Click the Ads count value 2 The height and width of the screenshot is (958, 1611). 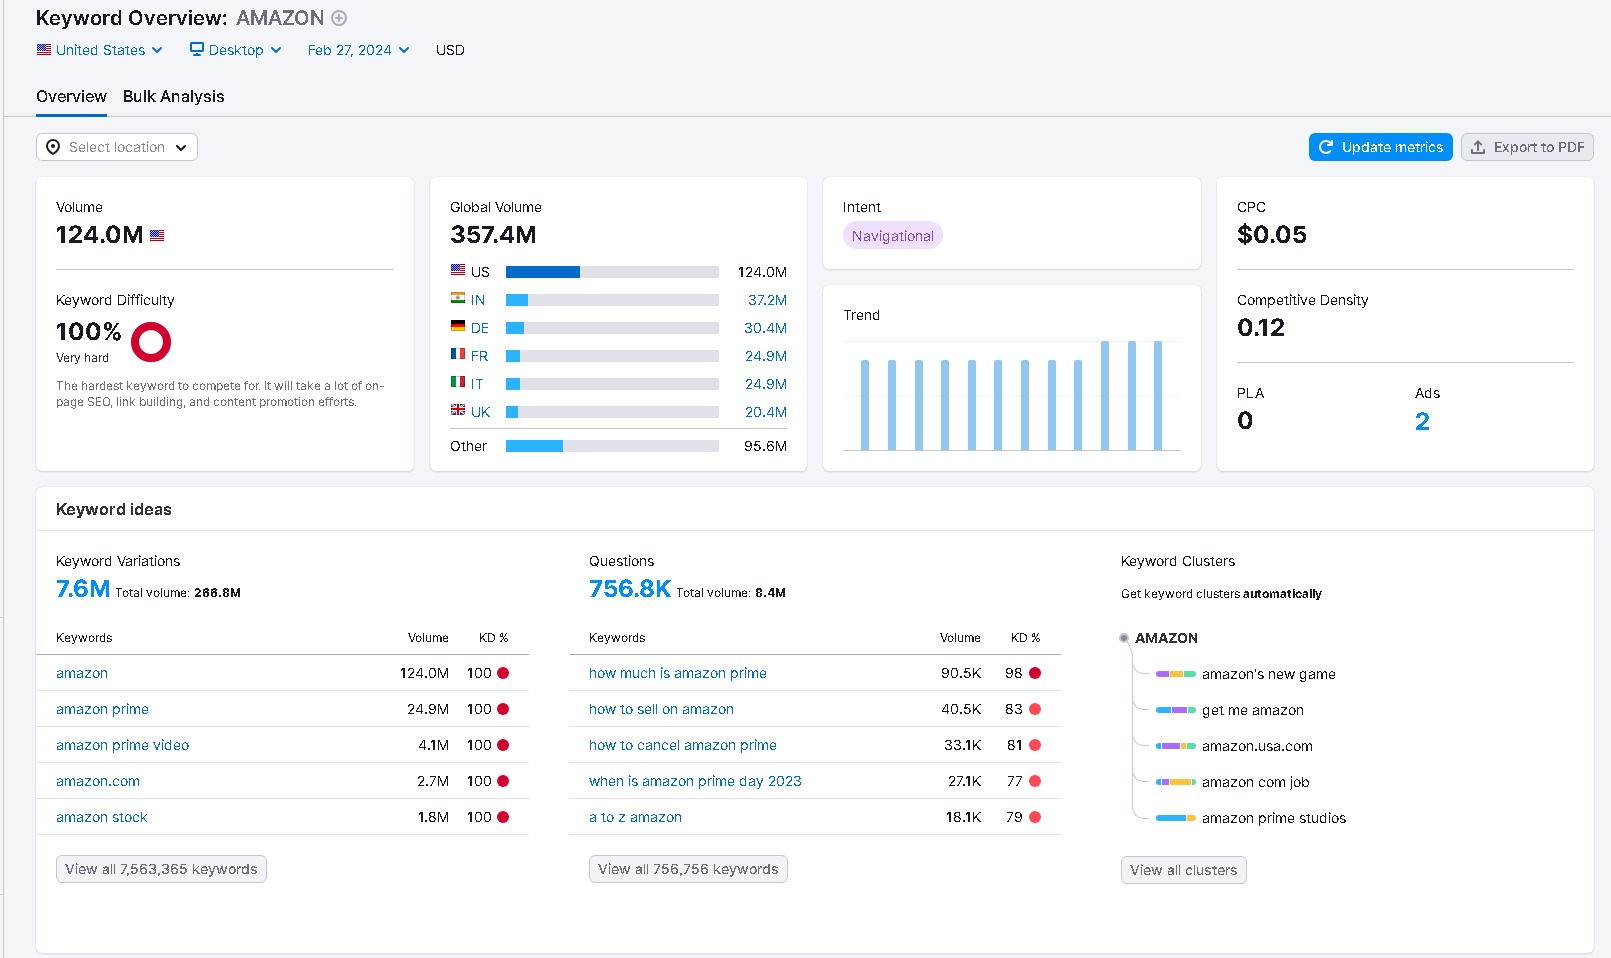[x=1422, y=421]
